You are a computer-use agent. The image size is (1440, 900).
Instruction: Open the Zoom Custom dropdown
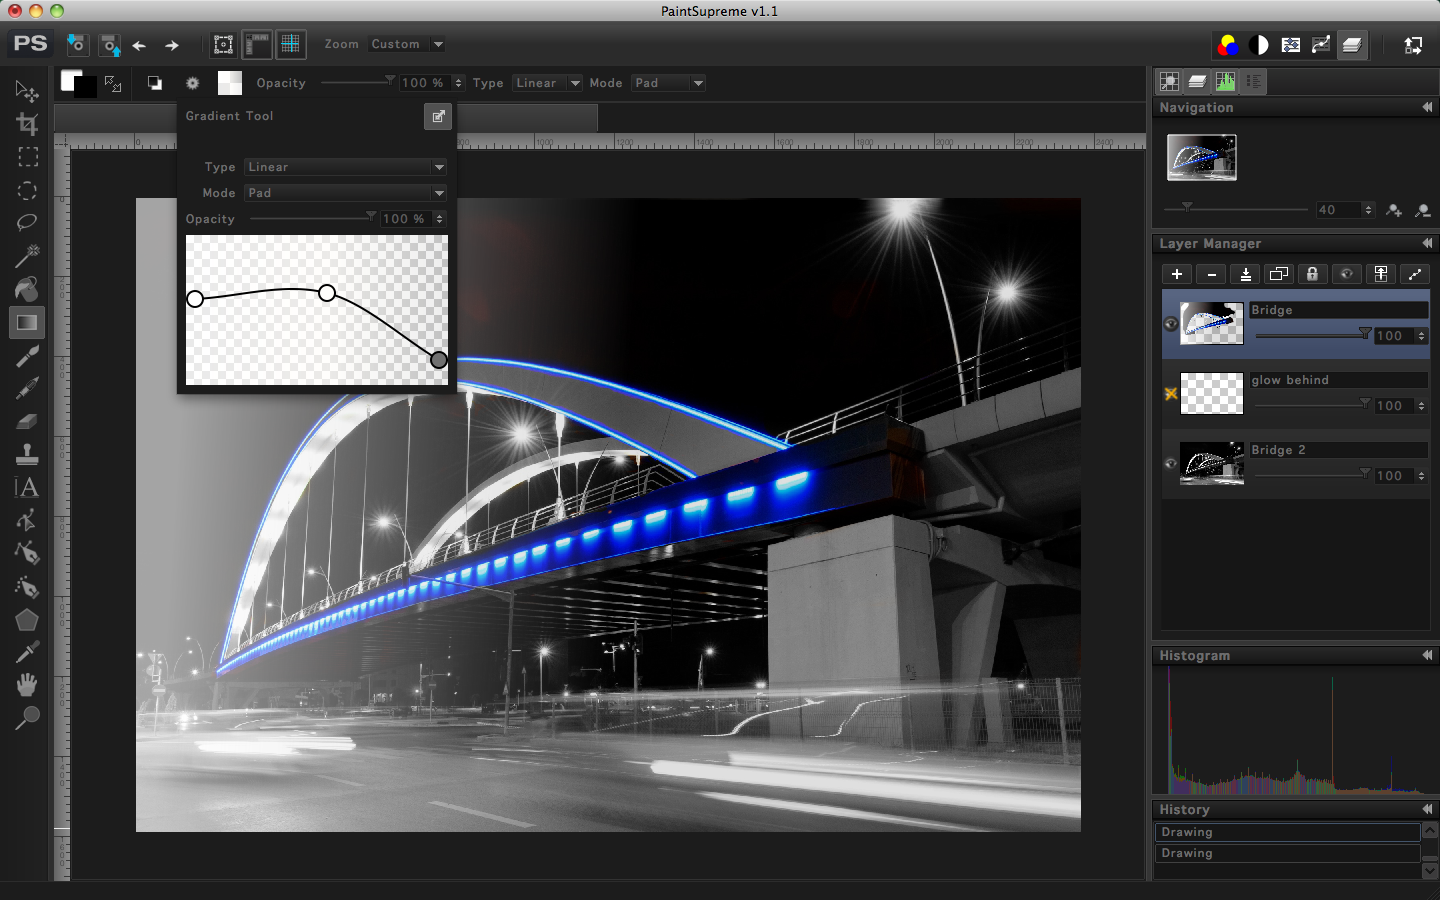pos(406,44)
